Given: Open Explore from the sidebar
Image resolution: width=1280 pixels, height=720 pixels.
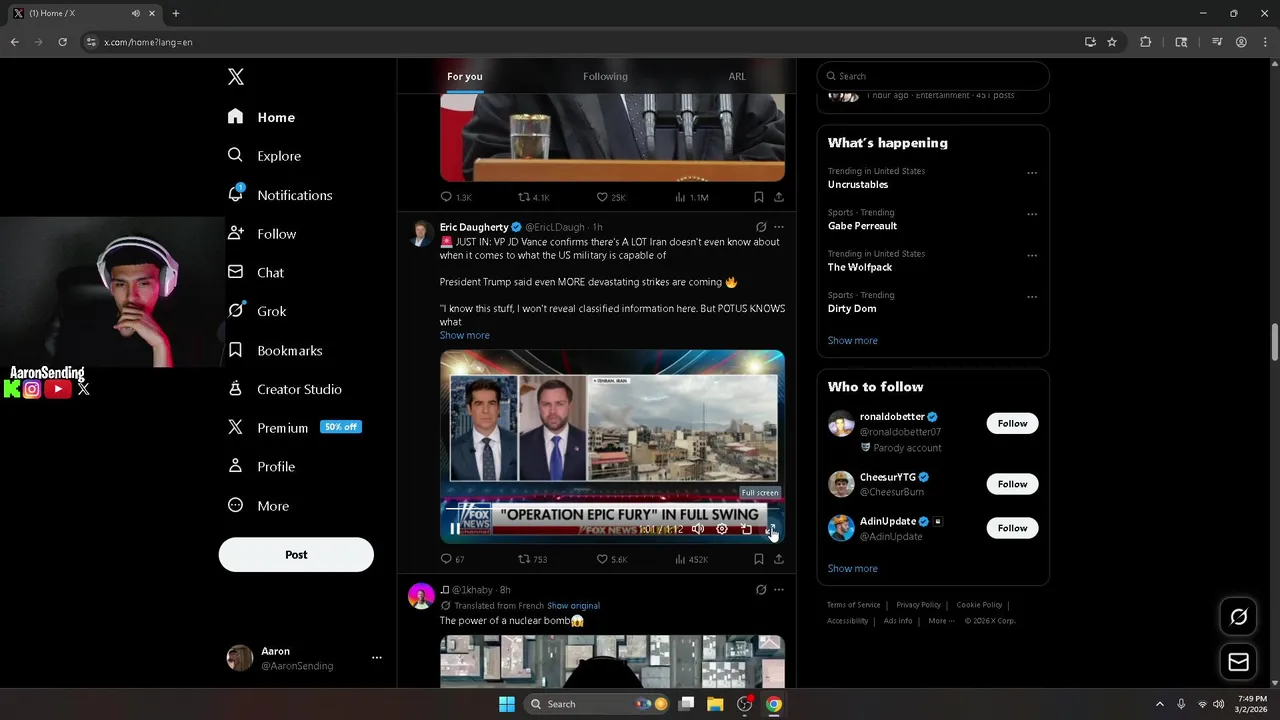Looking at the screenshot, I should [x=265, y=156].
